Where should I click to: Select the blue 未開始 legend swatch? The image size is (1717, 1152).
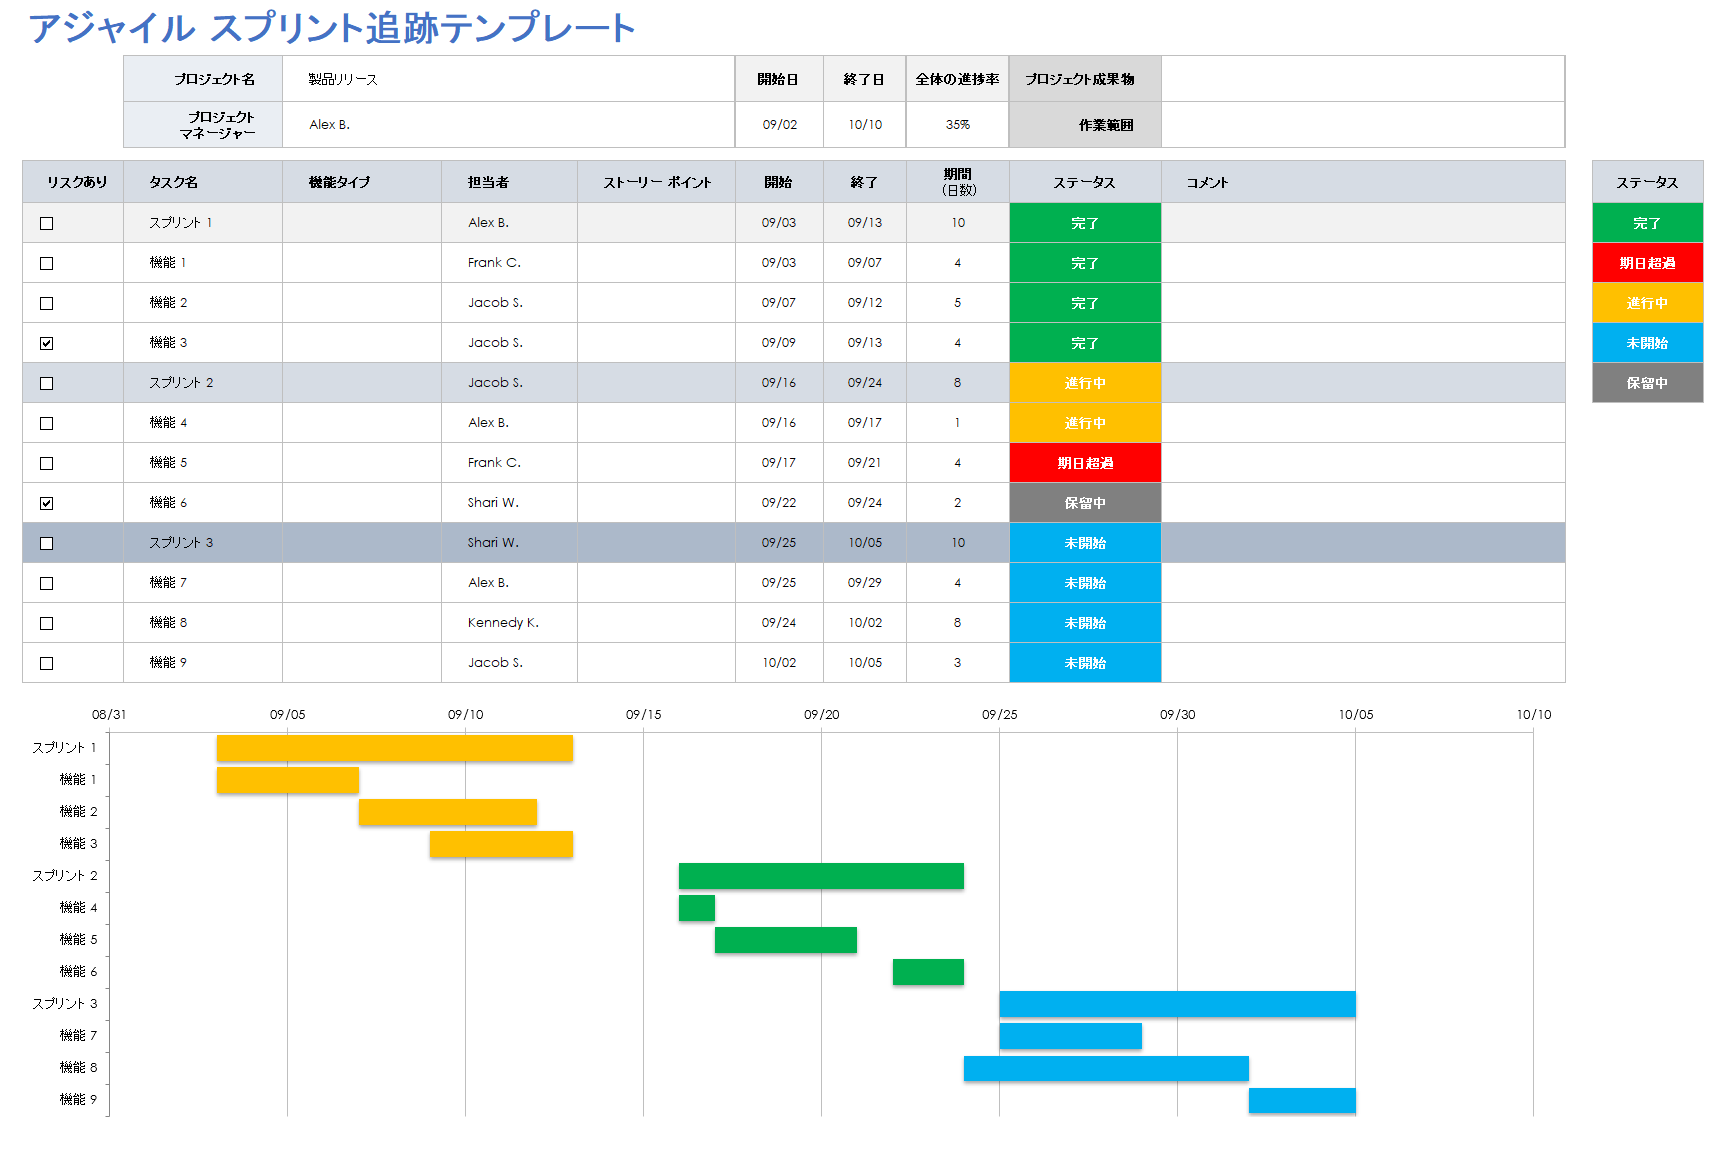point(1647,343)
